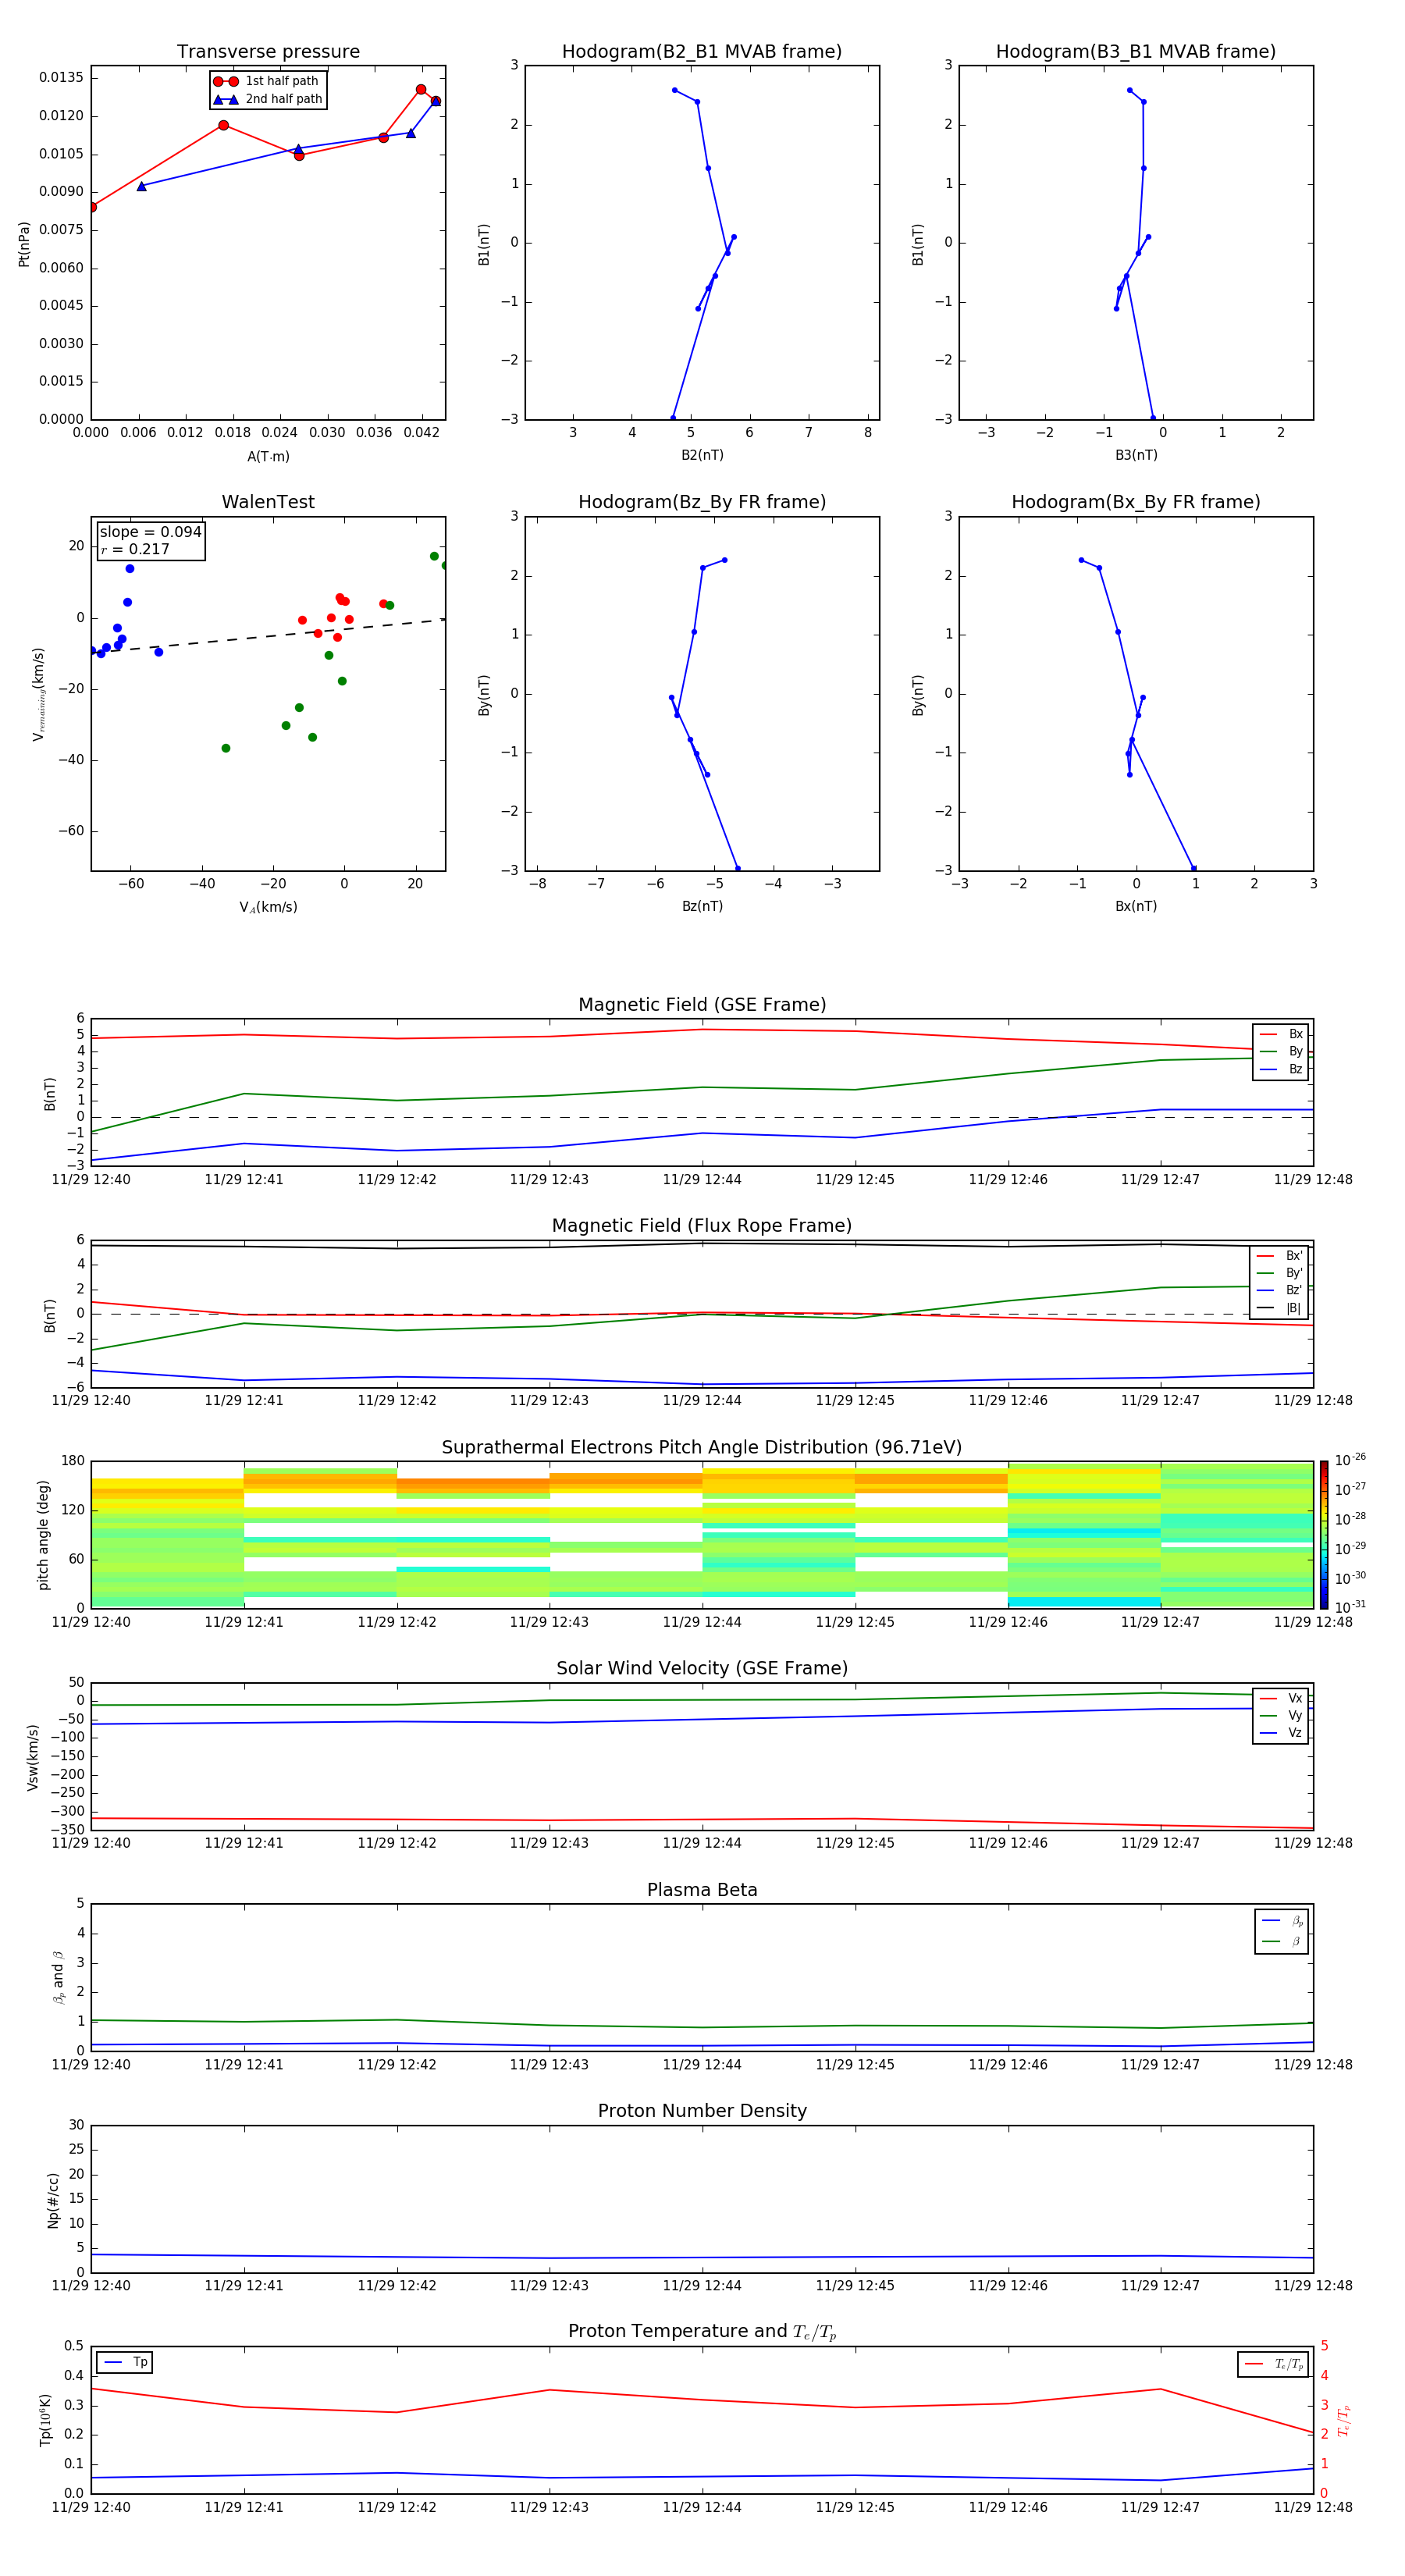Click the 'Magnetic Field (Flux Rope Frame)' title
The height and width of the screenshot is (2576, 1405).
click(702, 1226)
